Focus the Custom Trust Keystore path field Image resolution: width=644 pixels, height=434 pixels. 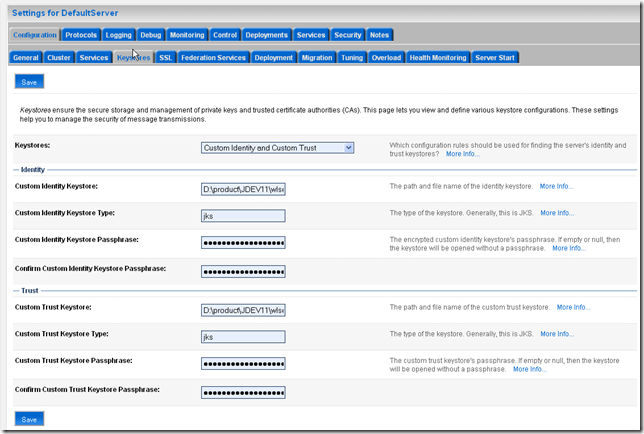(243, 309)
